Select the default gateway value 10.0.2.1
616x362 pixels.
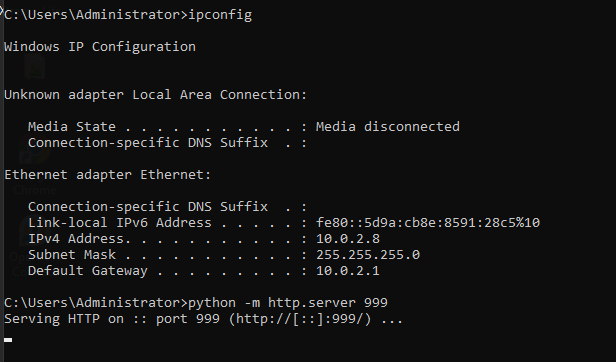coord(348,271)
